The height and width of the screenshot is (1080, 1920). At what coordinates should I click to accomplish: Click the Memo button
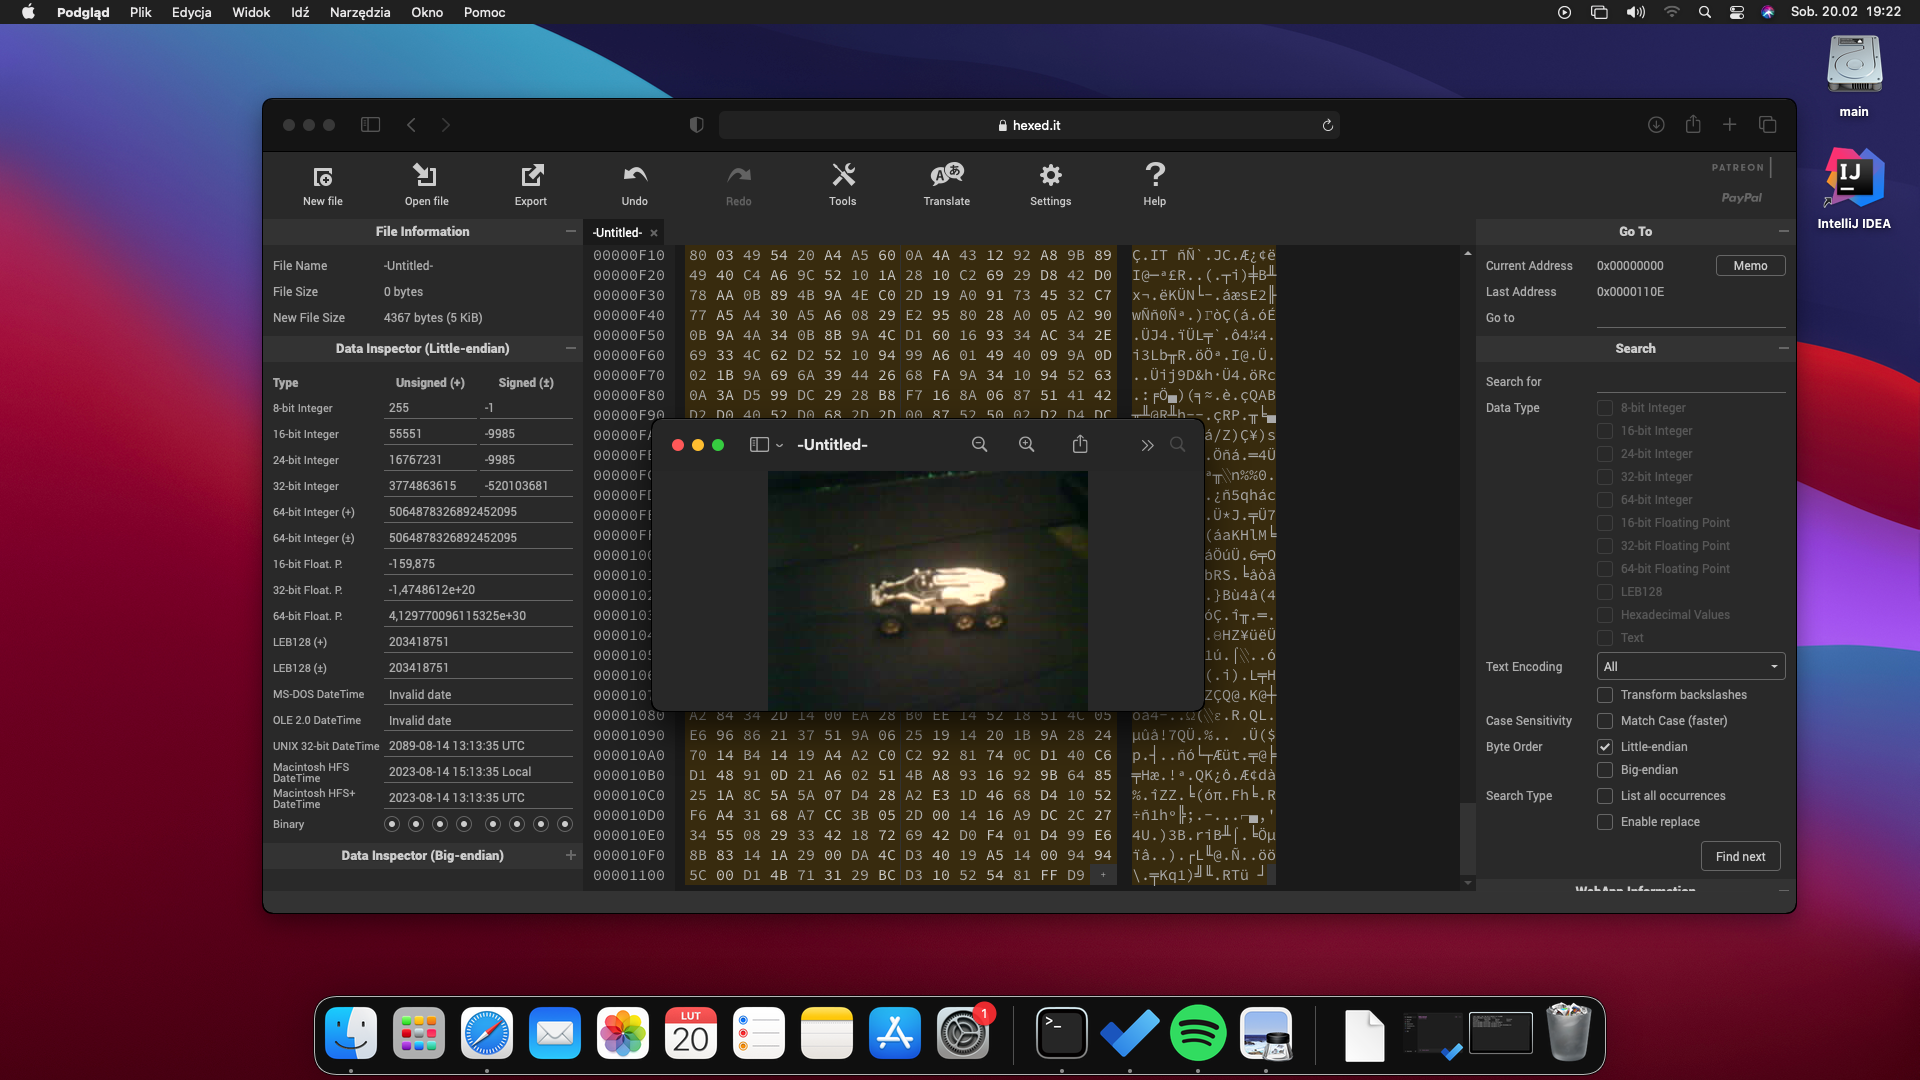pyautogui.click(x=1750, y=266)
